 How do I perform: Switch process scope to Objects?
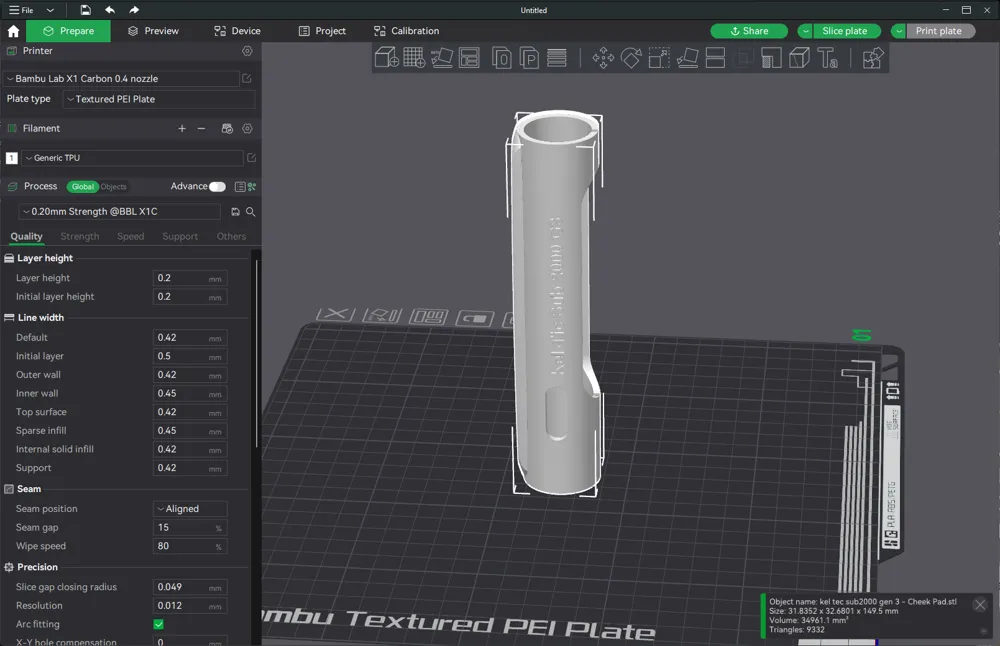click(x=114, y=187)
